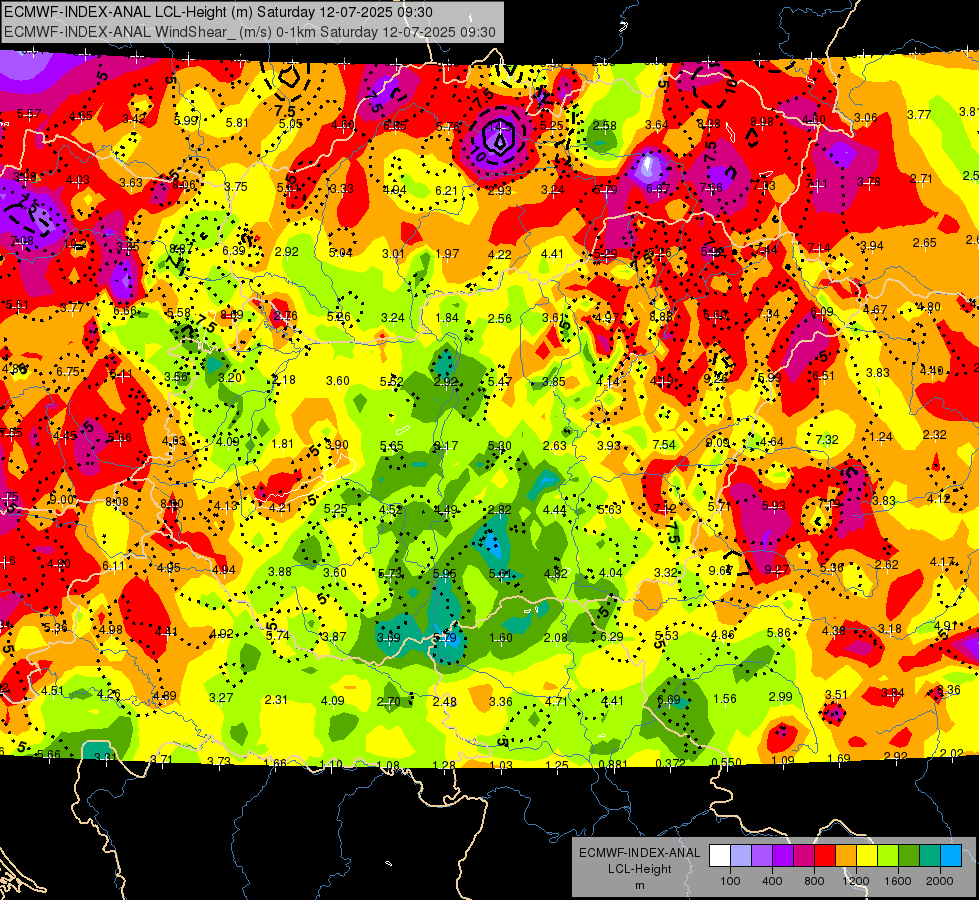Click the 3.01 wind shear value
This screenshot has width=979, height=900.
393,253
